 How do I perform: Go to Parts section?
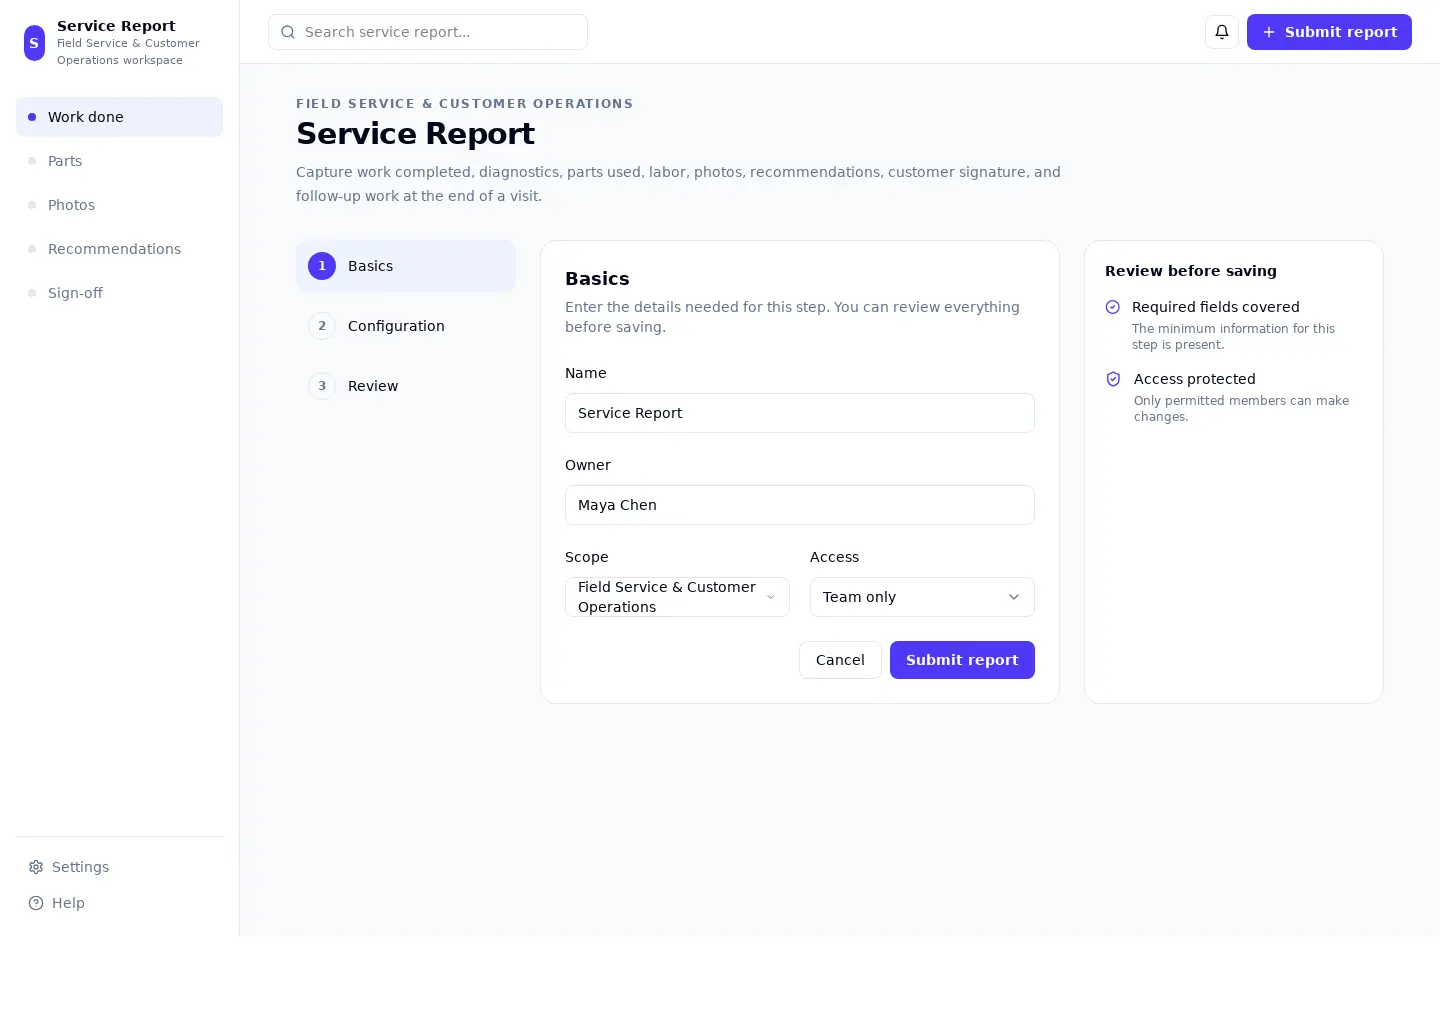tap(119, 161)
